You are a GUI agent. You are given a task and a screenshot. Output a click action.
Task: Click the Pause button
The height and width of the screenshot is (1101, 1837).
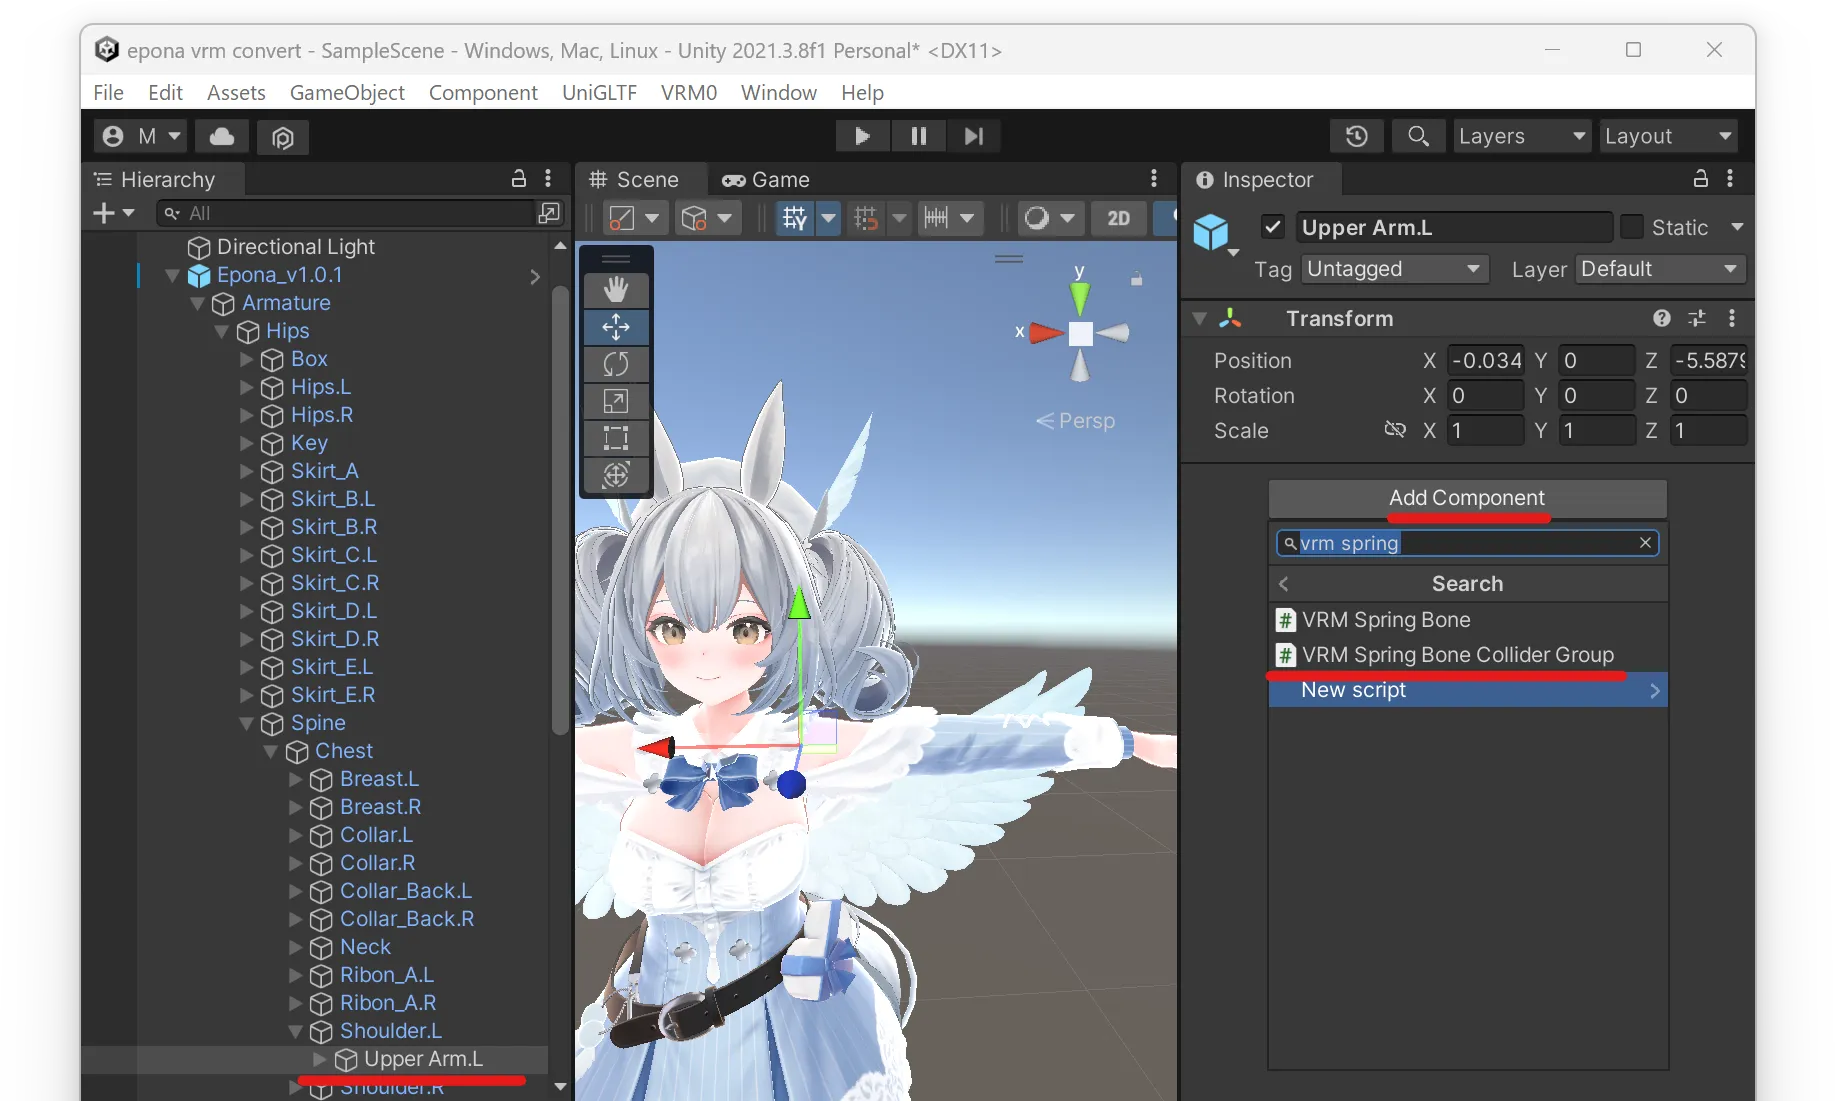pyautogui.click(x=918, y=136)
